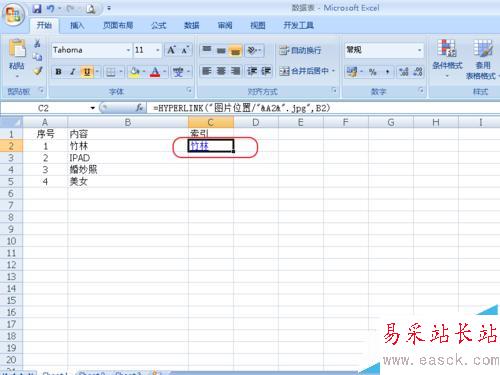
Task: Toggle italic formatting
Action: [73, 72]
